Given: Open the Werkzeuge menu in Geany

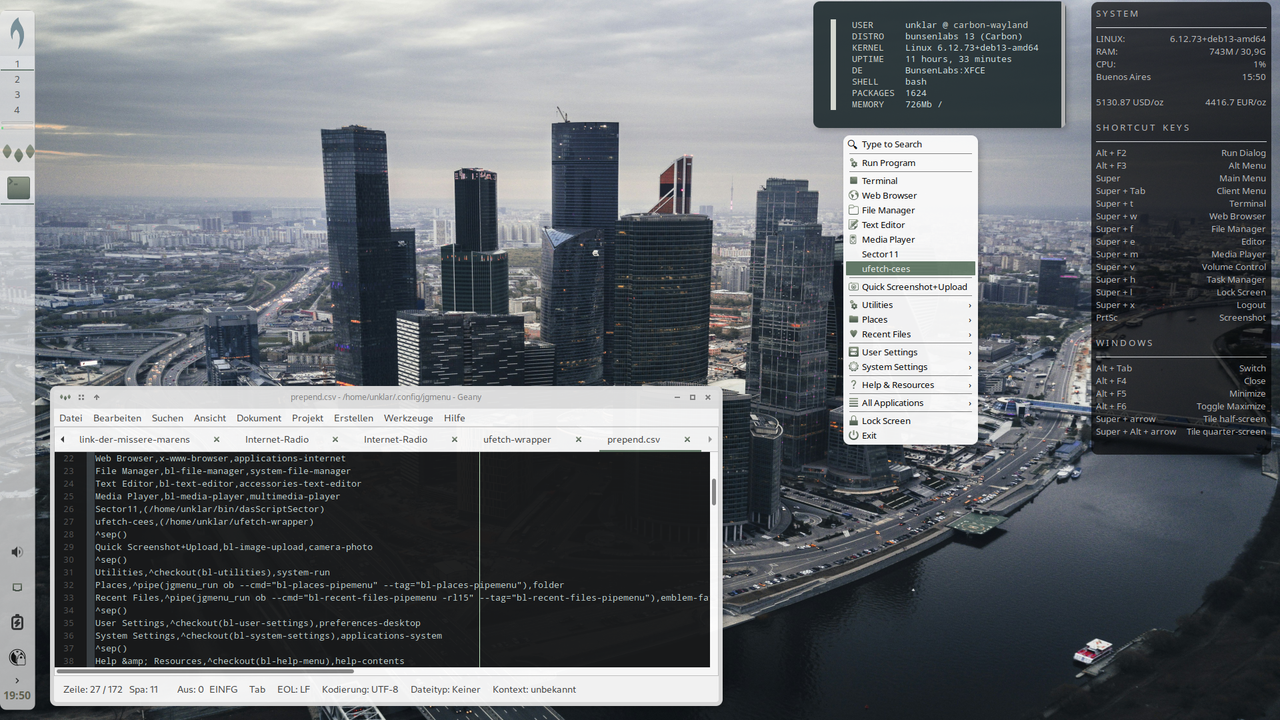Looking at the screenshot, I should [408, 418].
